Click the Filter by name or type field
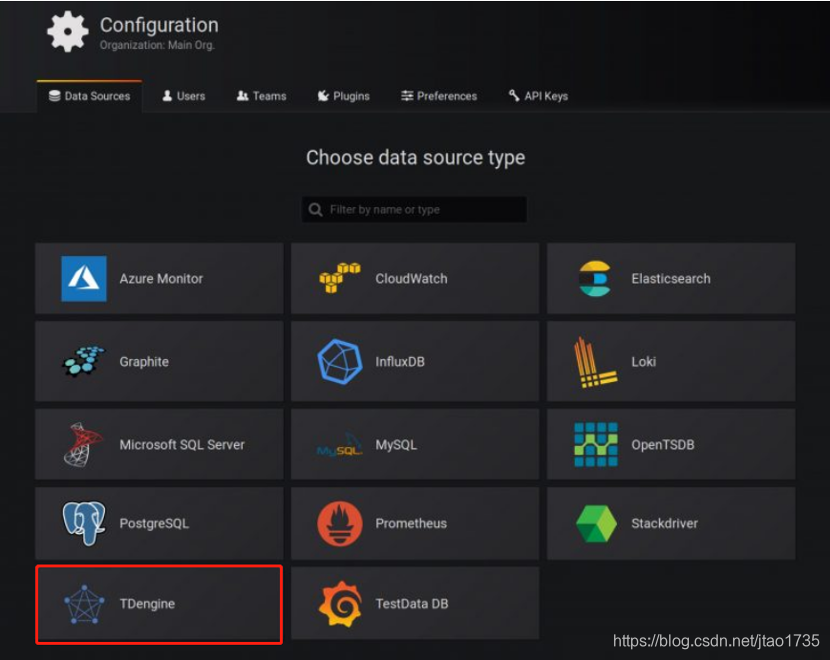 click(414, 210)
